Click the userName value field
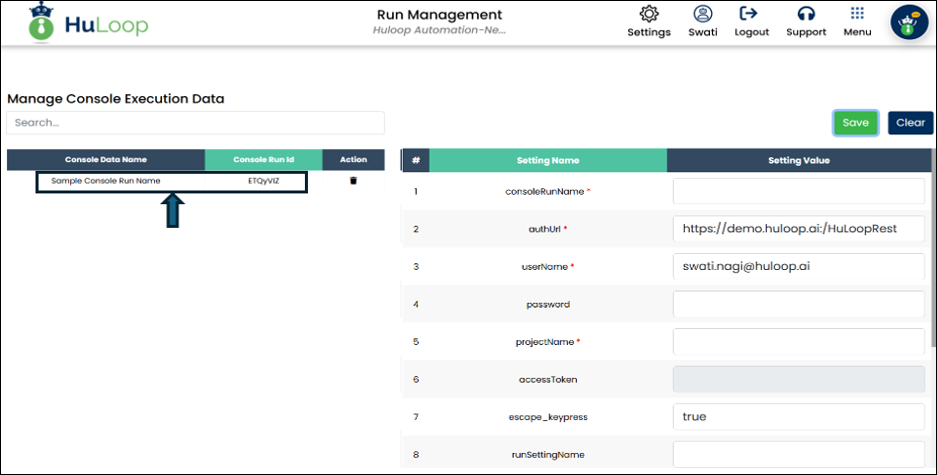The height and width of the screenshot is (475, 937). click(x=798, y=267)
